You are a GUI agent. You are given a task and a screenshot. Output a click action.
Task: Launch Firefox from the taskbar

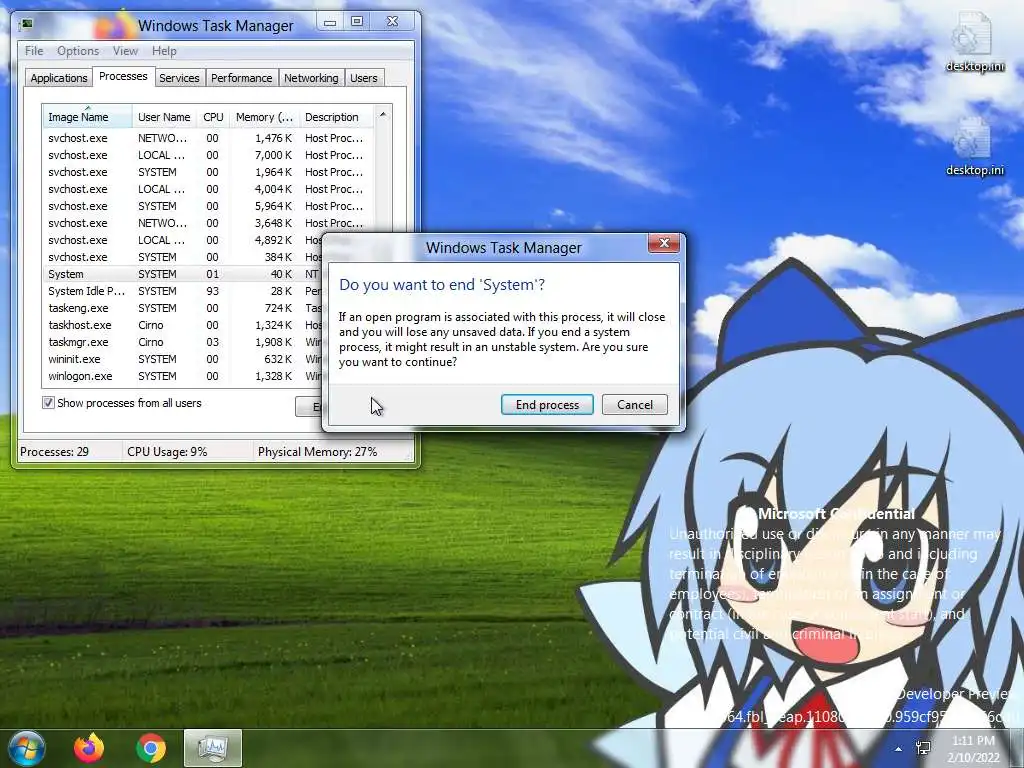89,748
